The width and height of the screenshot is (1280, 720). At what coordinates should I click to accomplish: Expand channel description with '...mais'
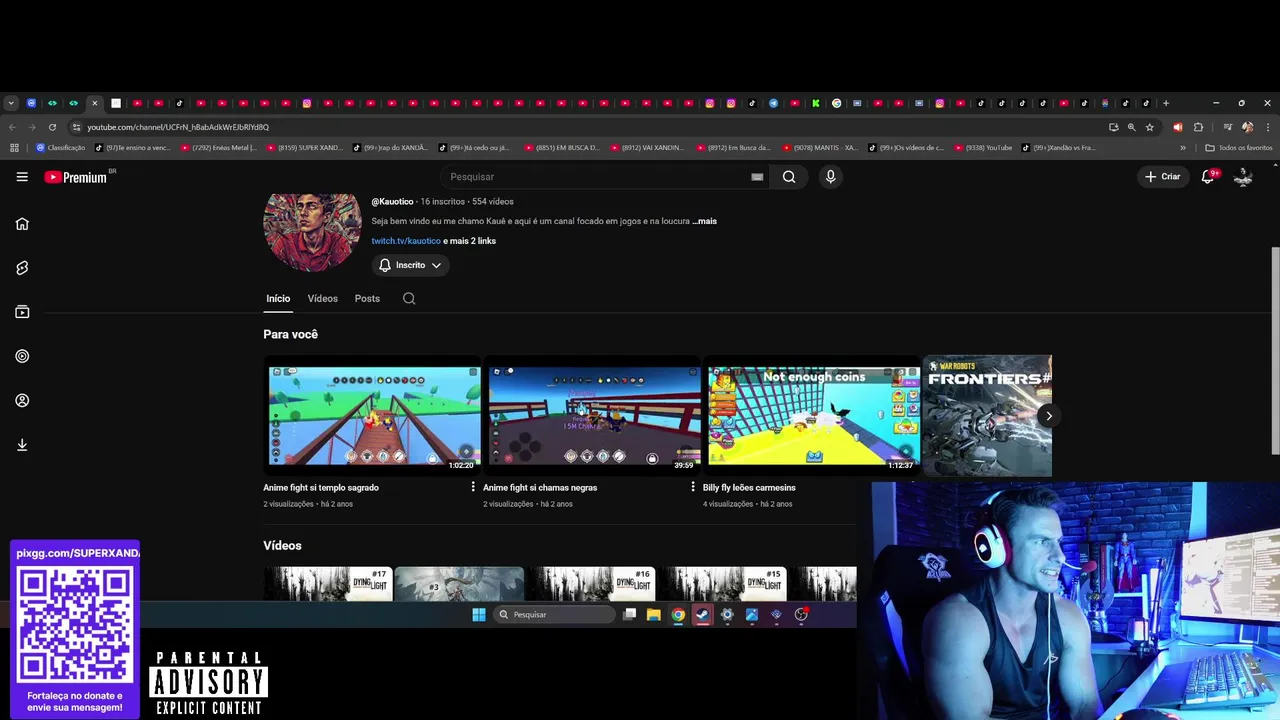pyautogui.click(x=704, y=221)
